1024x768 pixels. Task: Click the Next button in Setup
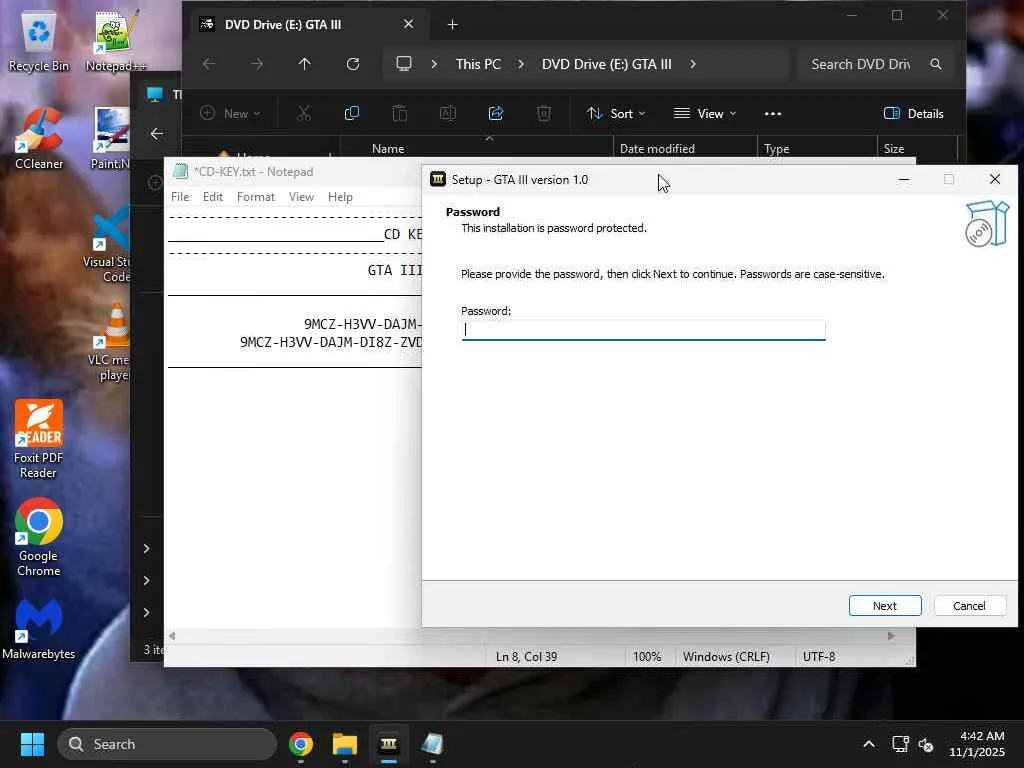coord(884,606)
